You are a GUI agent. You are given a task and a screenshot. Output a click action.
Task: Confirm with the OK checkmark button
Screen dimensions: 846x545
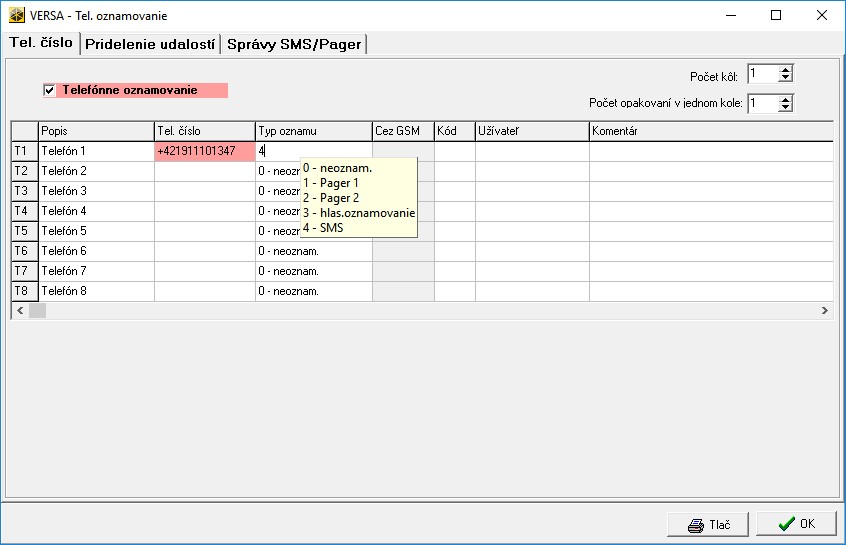tap(796, 524)
